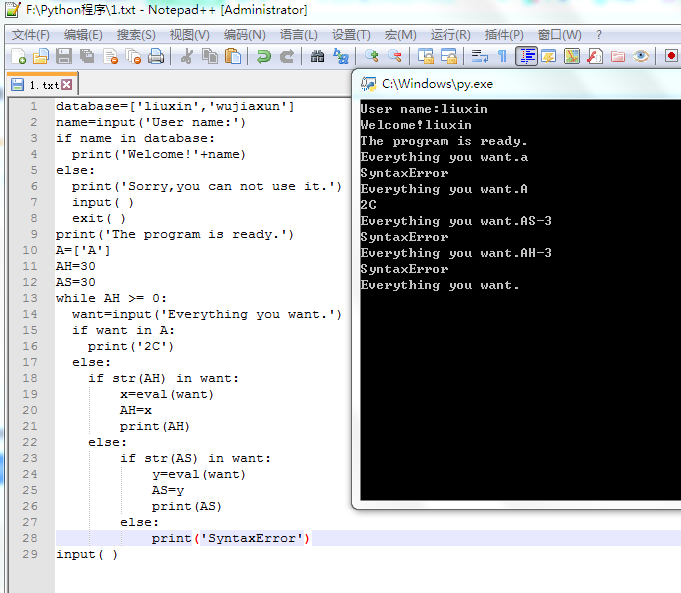Click the line while AH >= 0:
681x593 pixels.
tap(111, 298)
